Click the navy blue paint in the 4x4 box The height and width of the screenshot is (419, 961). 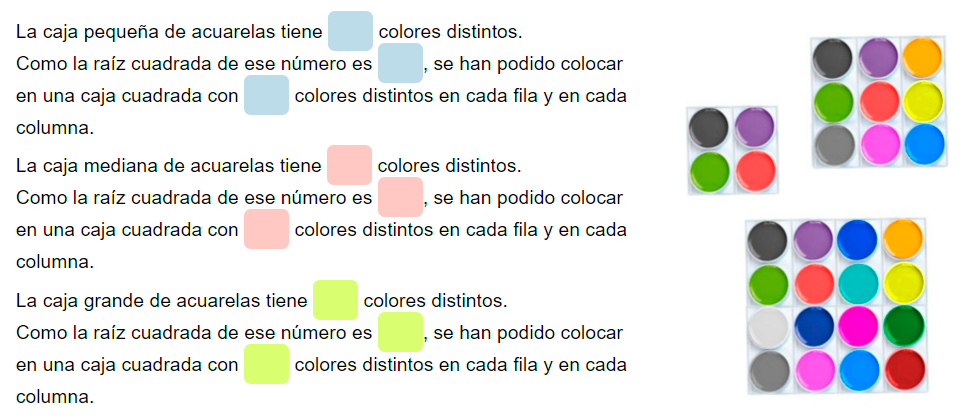[x=813, y=326]
